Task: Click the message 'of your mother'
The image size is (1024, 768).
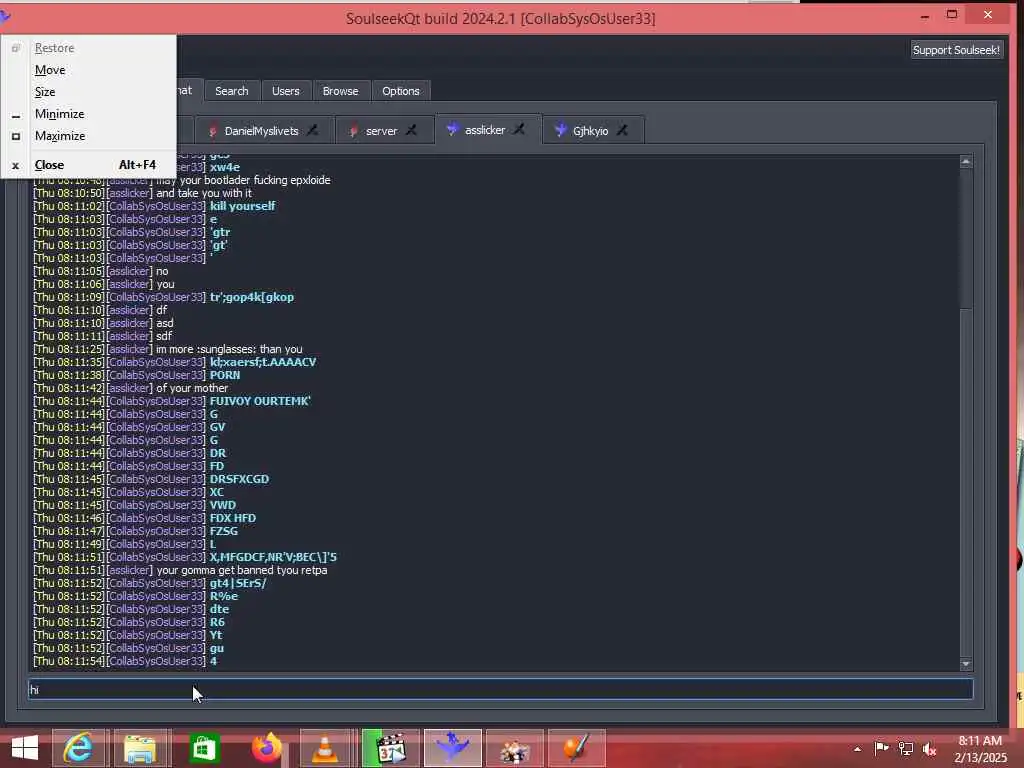Action: pyautogui.click(x=192, y=388)
